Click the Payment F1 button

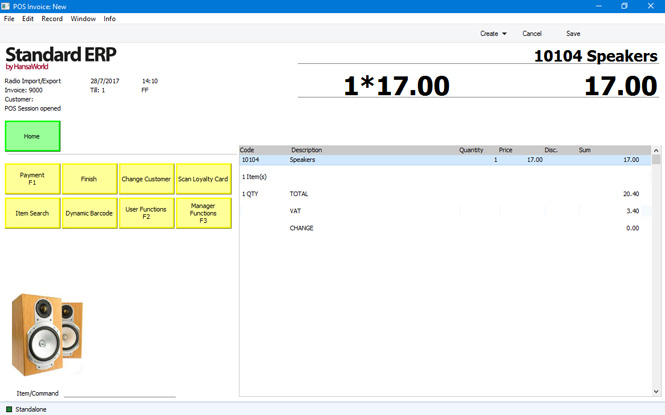[x=33, y=179]
